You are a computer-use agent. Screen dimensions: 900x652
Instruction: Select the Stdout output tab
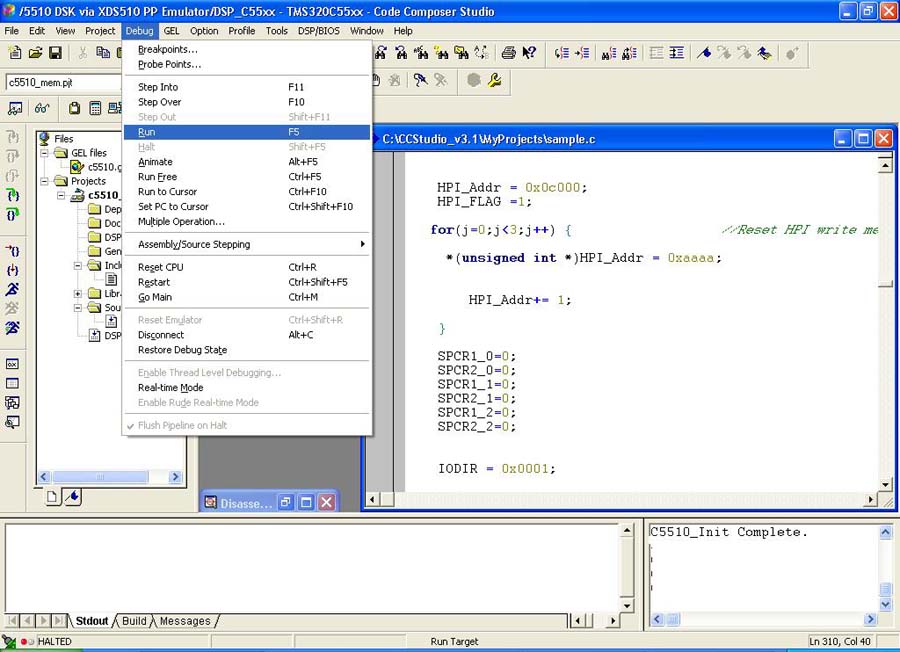pos(91,621)
